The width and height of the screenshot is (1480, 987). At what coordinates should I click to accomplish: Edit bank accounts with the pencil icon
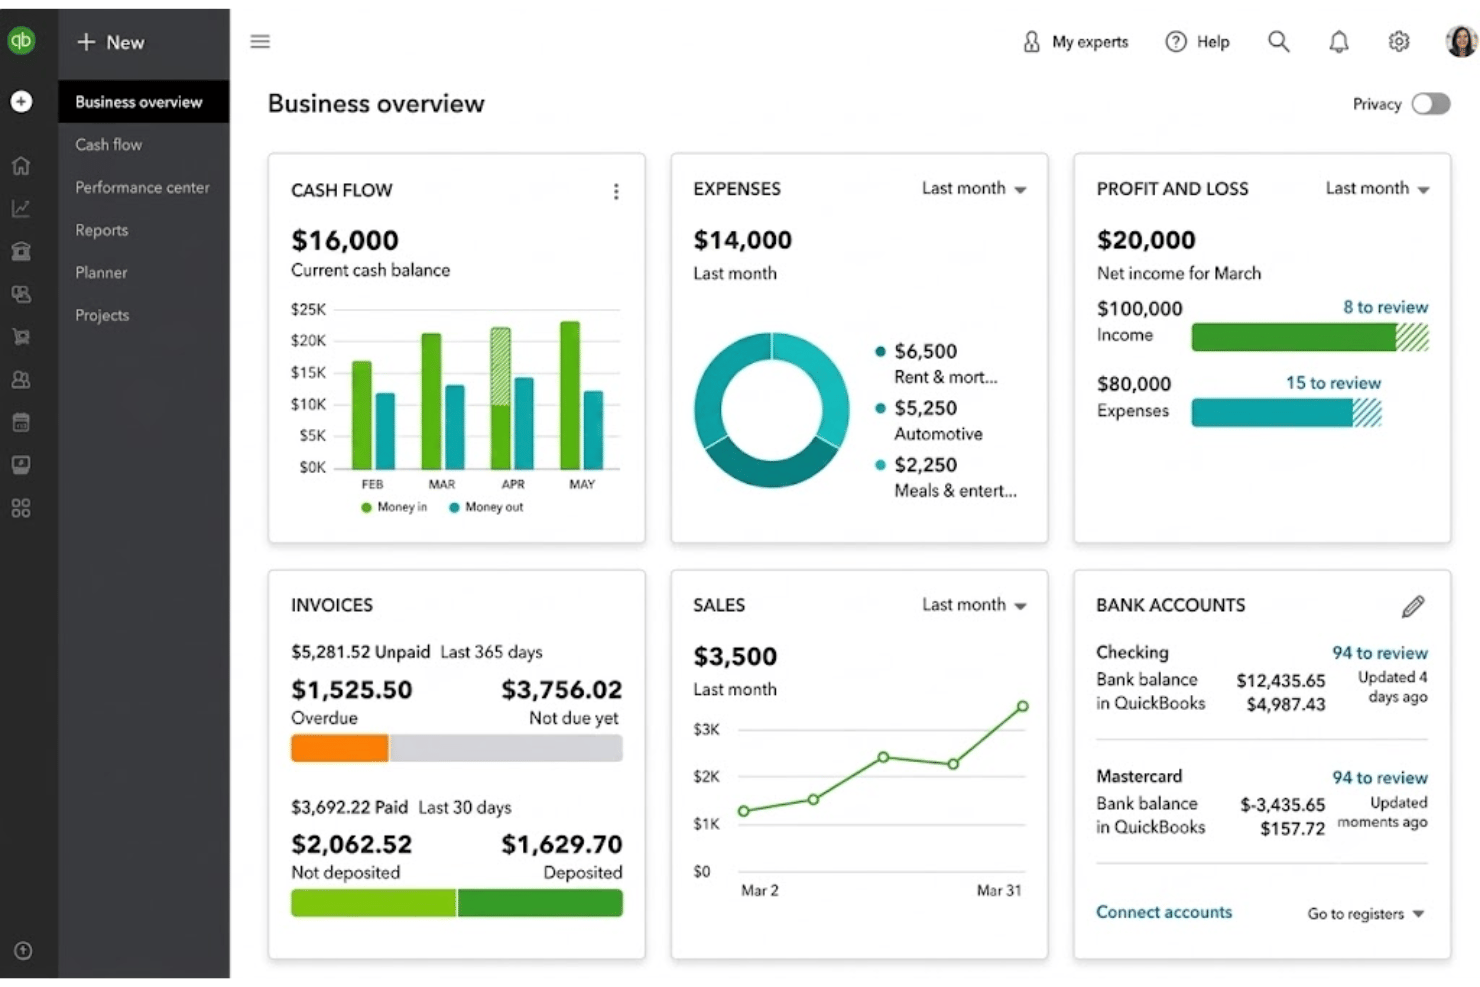click(x=1413, y=606)
